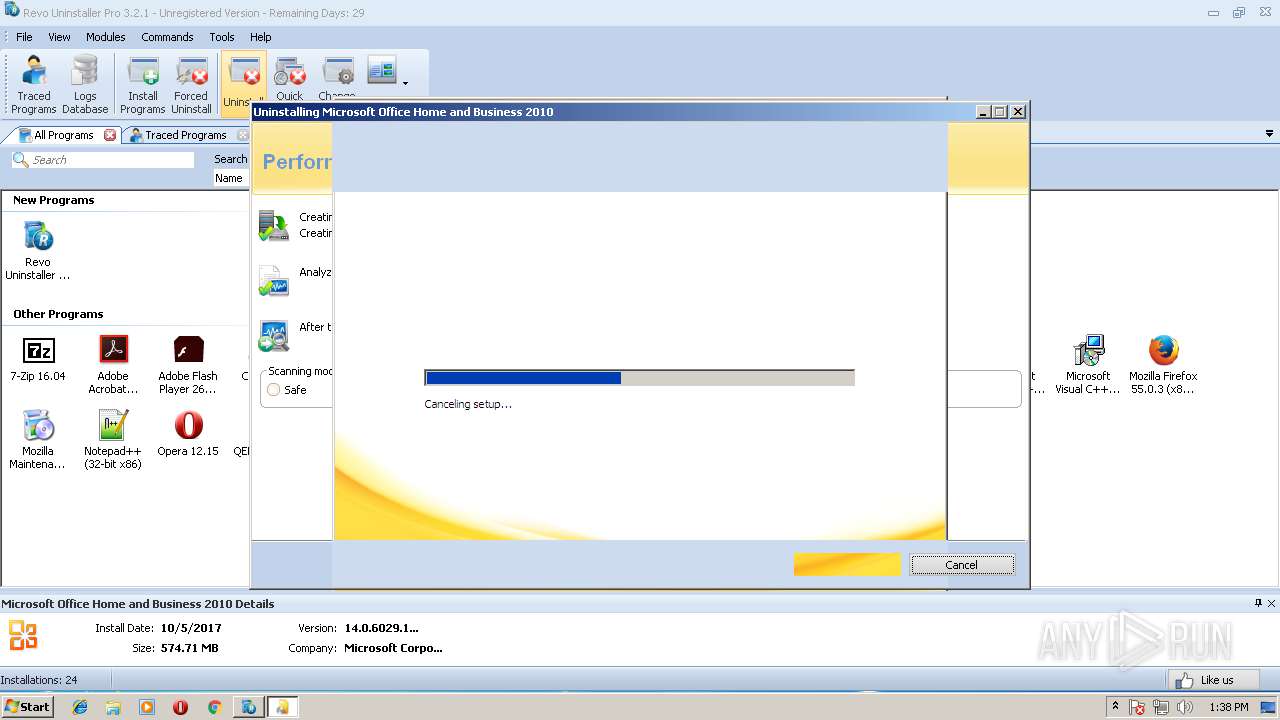Image resolution: width=1280 pixels, height=720 pixels.
Task: Select the Notepad++ (32-bit x86) icon
Action: (113, 440)
